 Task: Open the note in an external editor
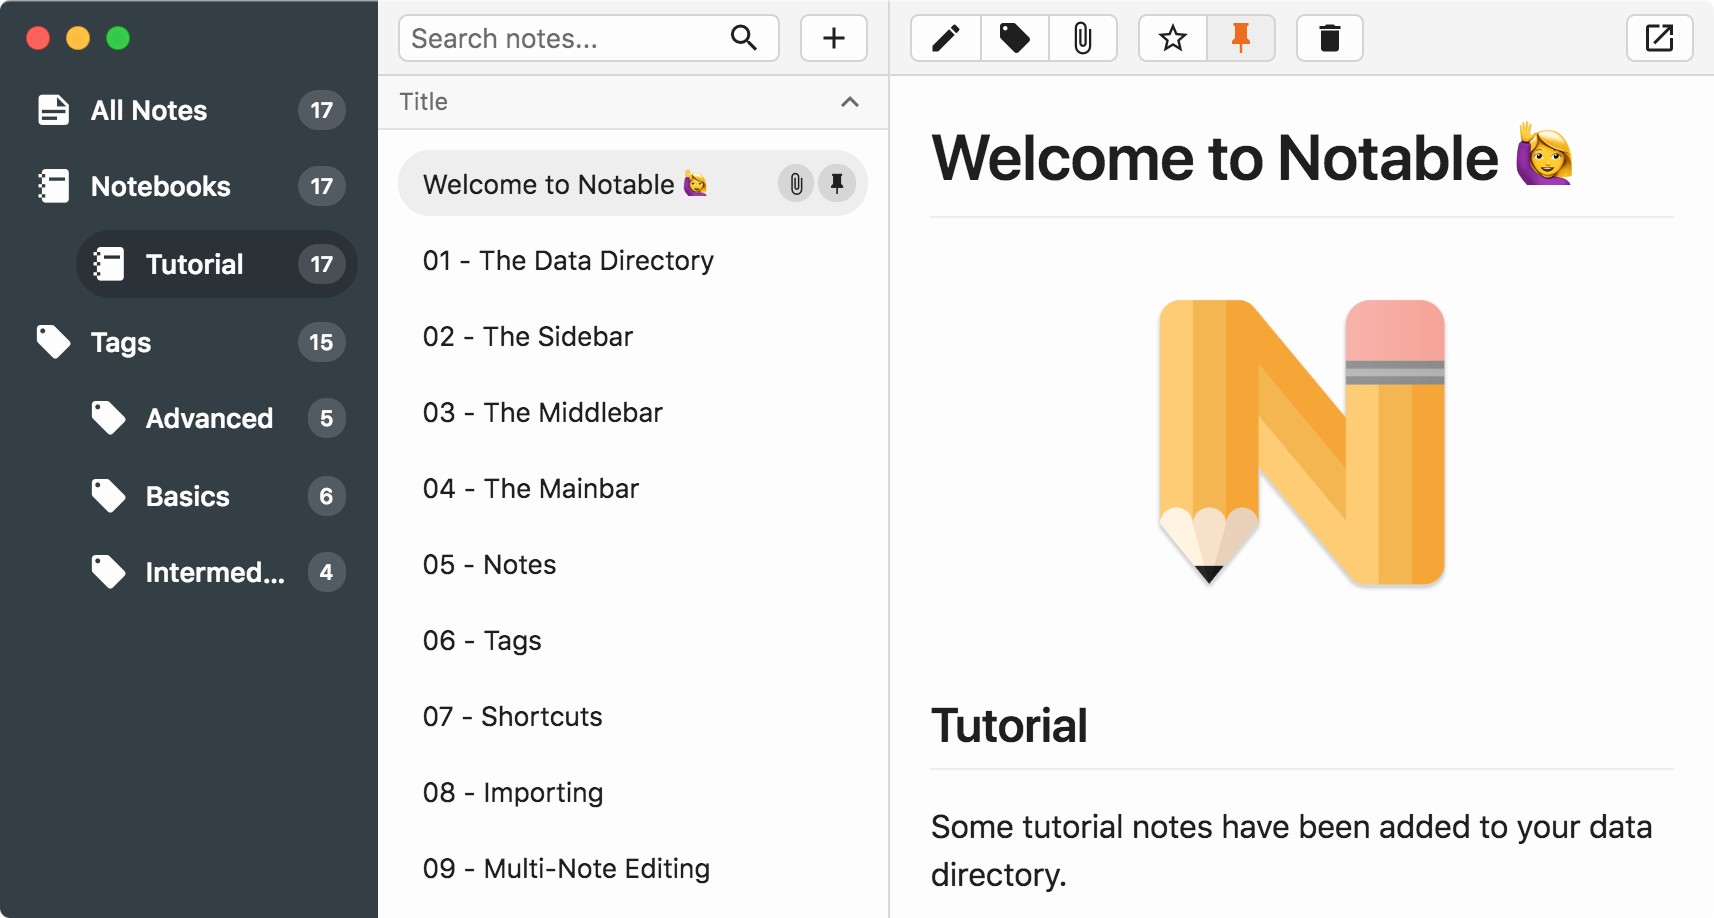coord(1659,38)
